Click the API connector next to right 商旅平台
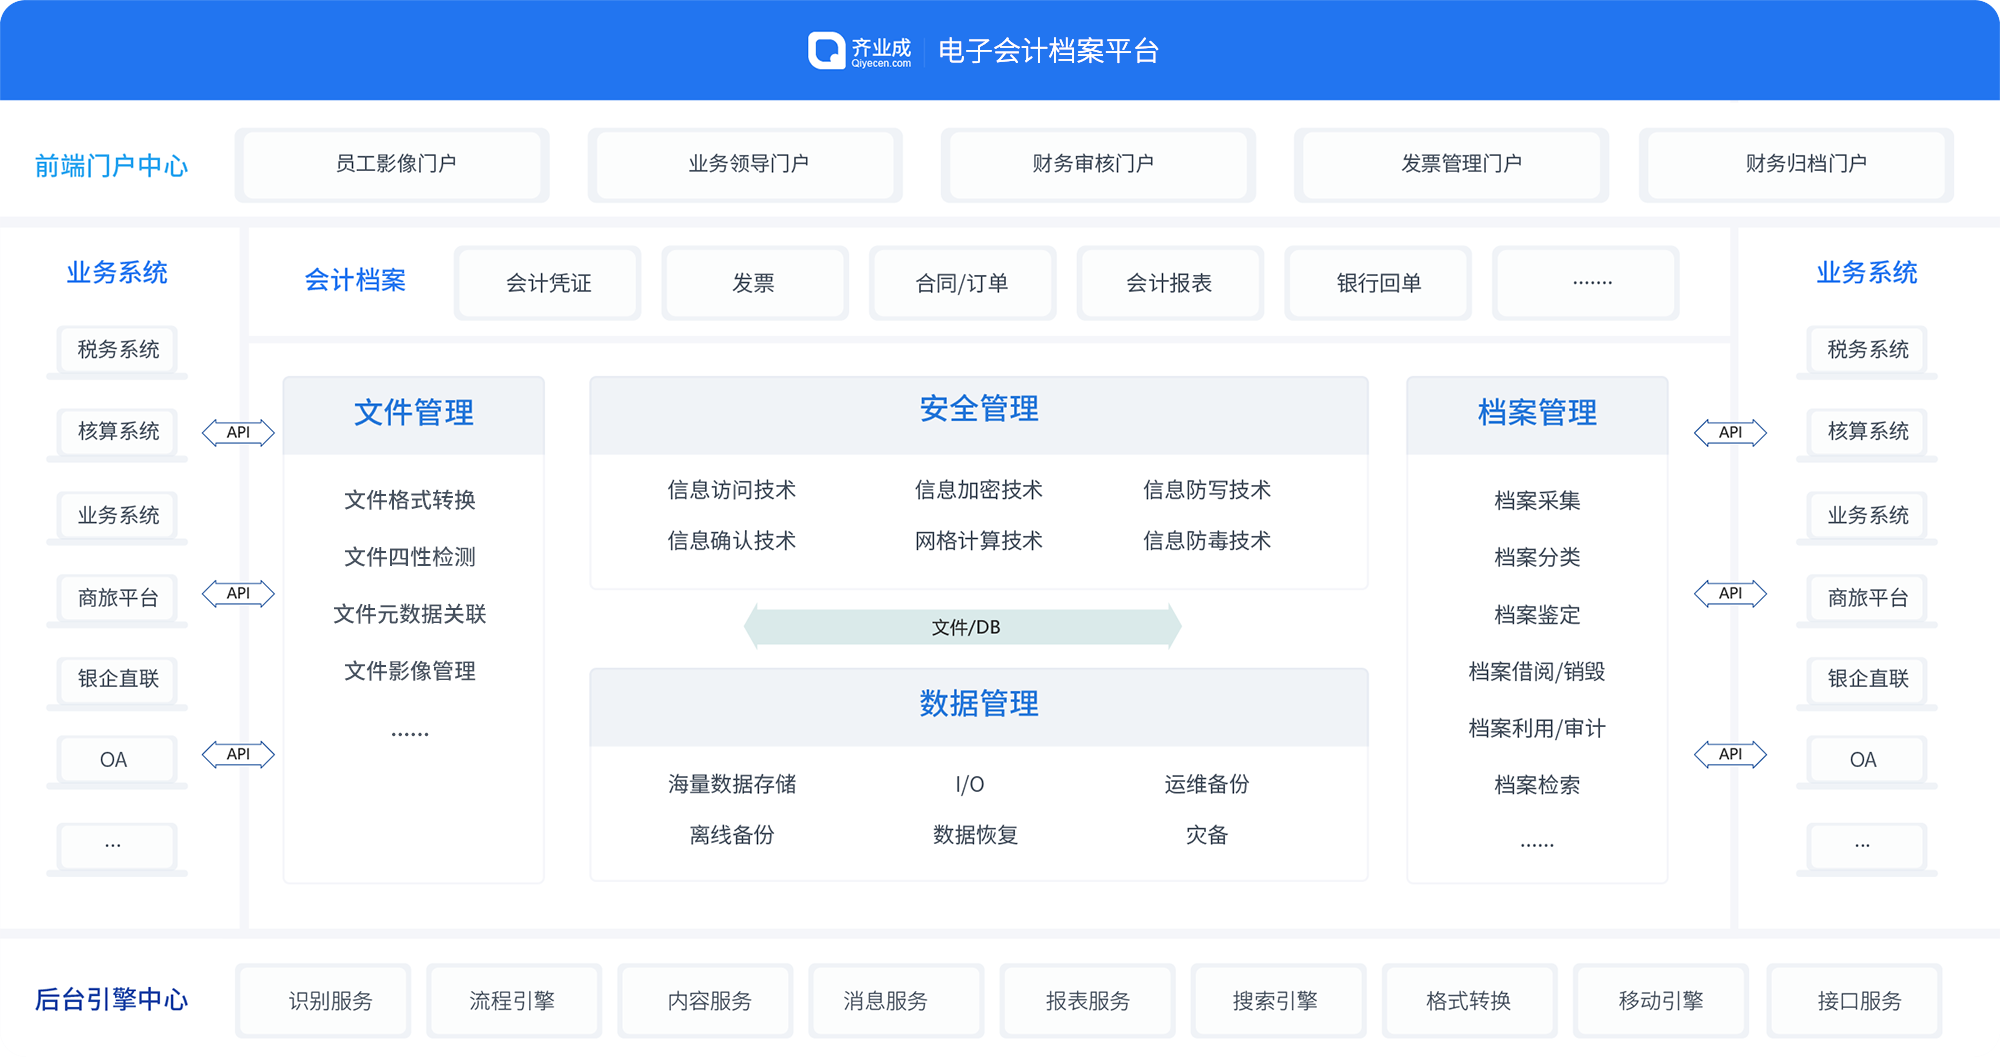The height and width of the screenshot is (1058, 2000). [x=1731, y=593]
